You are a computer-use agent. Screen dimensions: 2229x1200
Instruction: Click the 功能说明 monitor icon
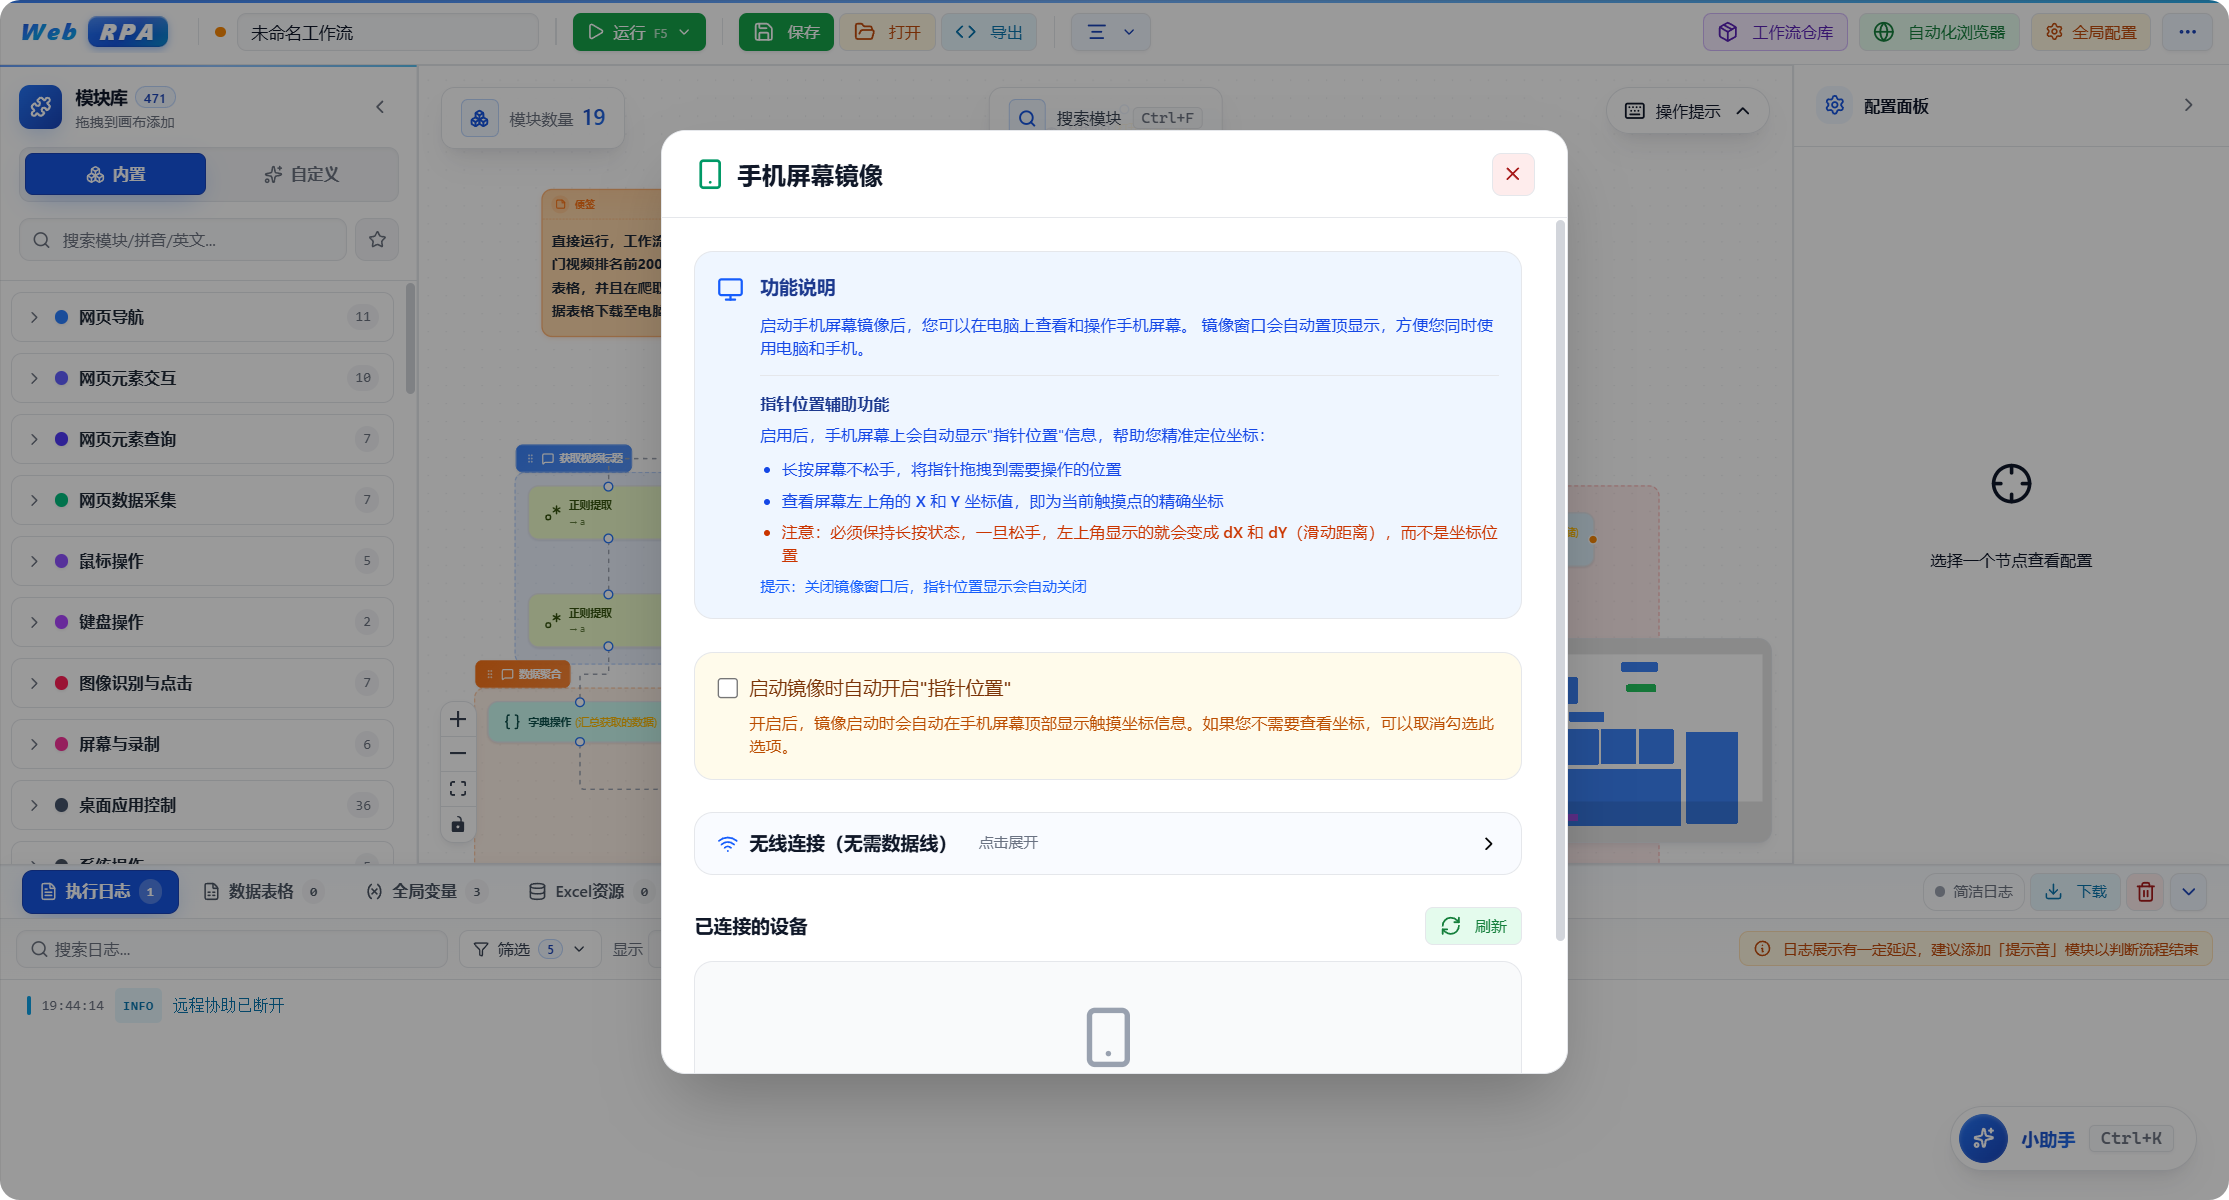click(731, 289)
